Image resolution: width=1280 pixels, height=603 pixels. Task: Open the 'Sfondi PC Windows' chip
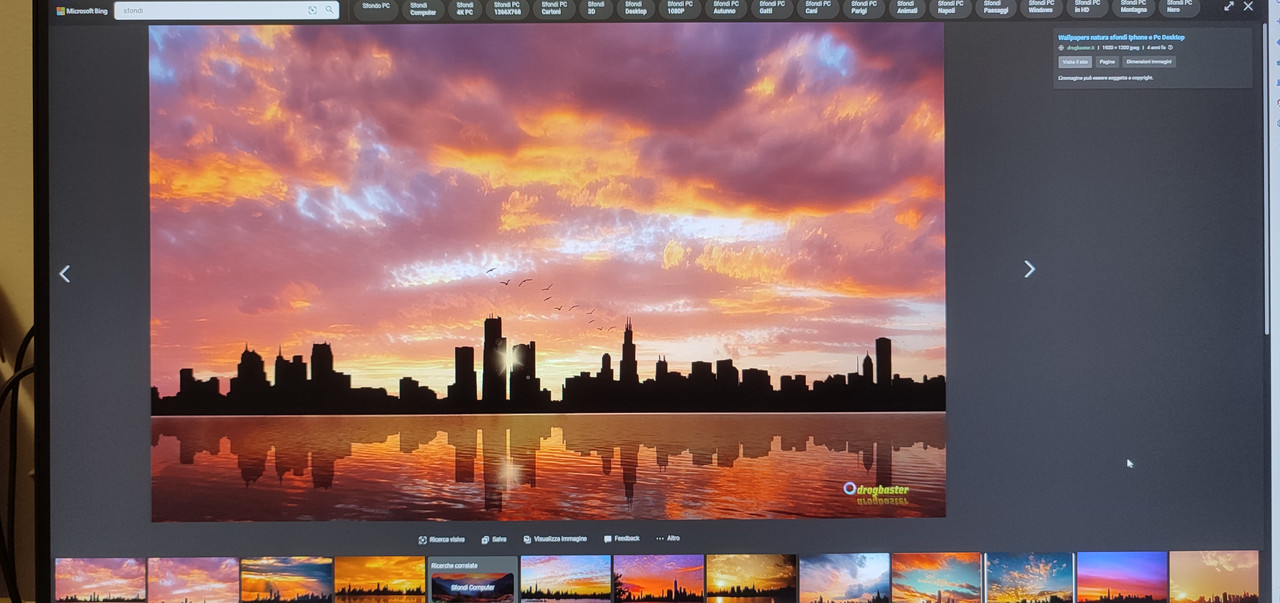pos(1041,7)
